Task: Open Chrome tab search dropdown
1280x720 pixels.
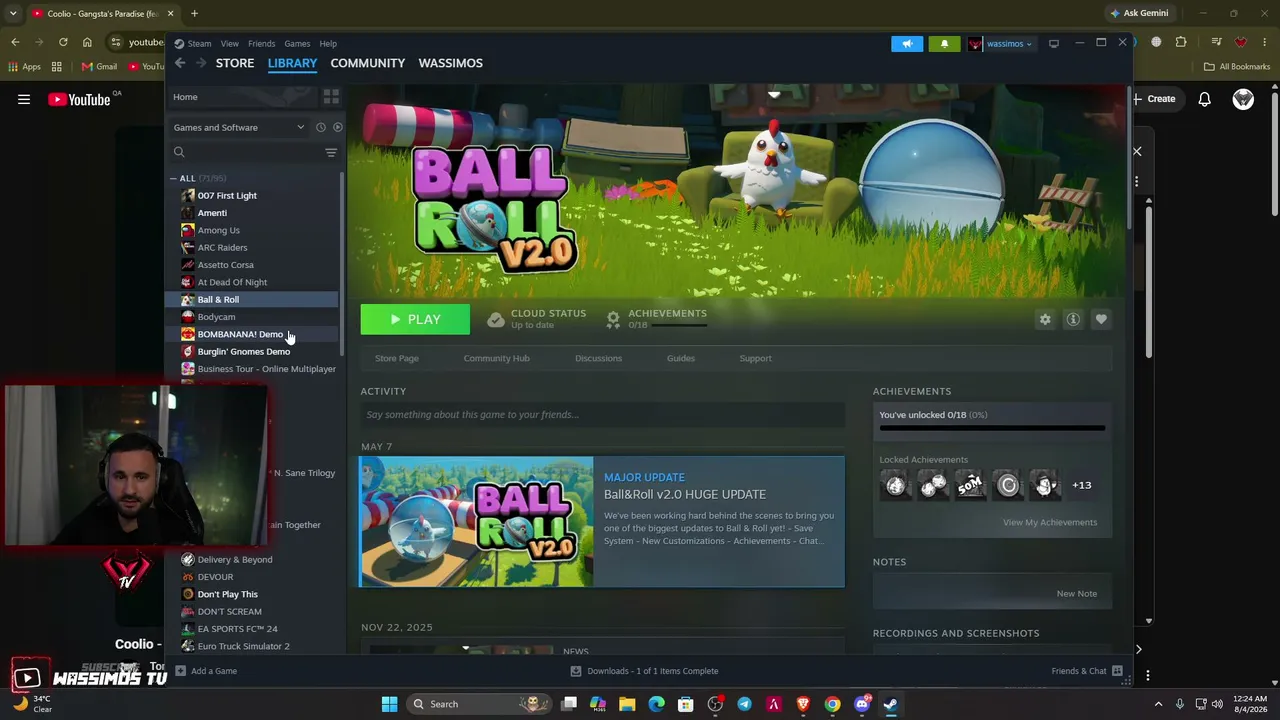Action: (13, 13)
